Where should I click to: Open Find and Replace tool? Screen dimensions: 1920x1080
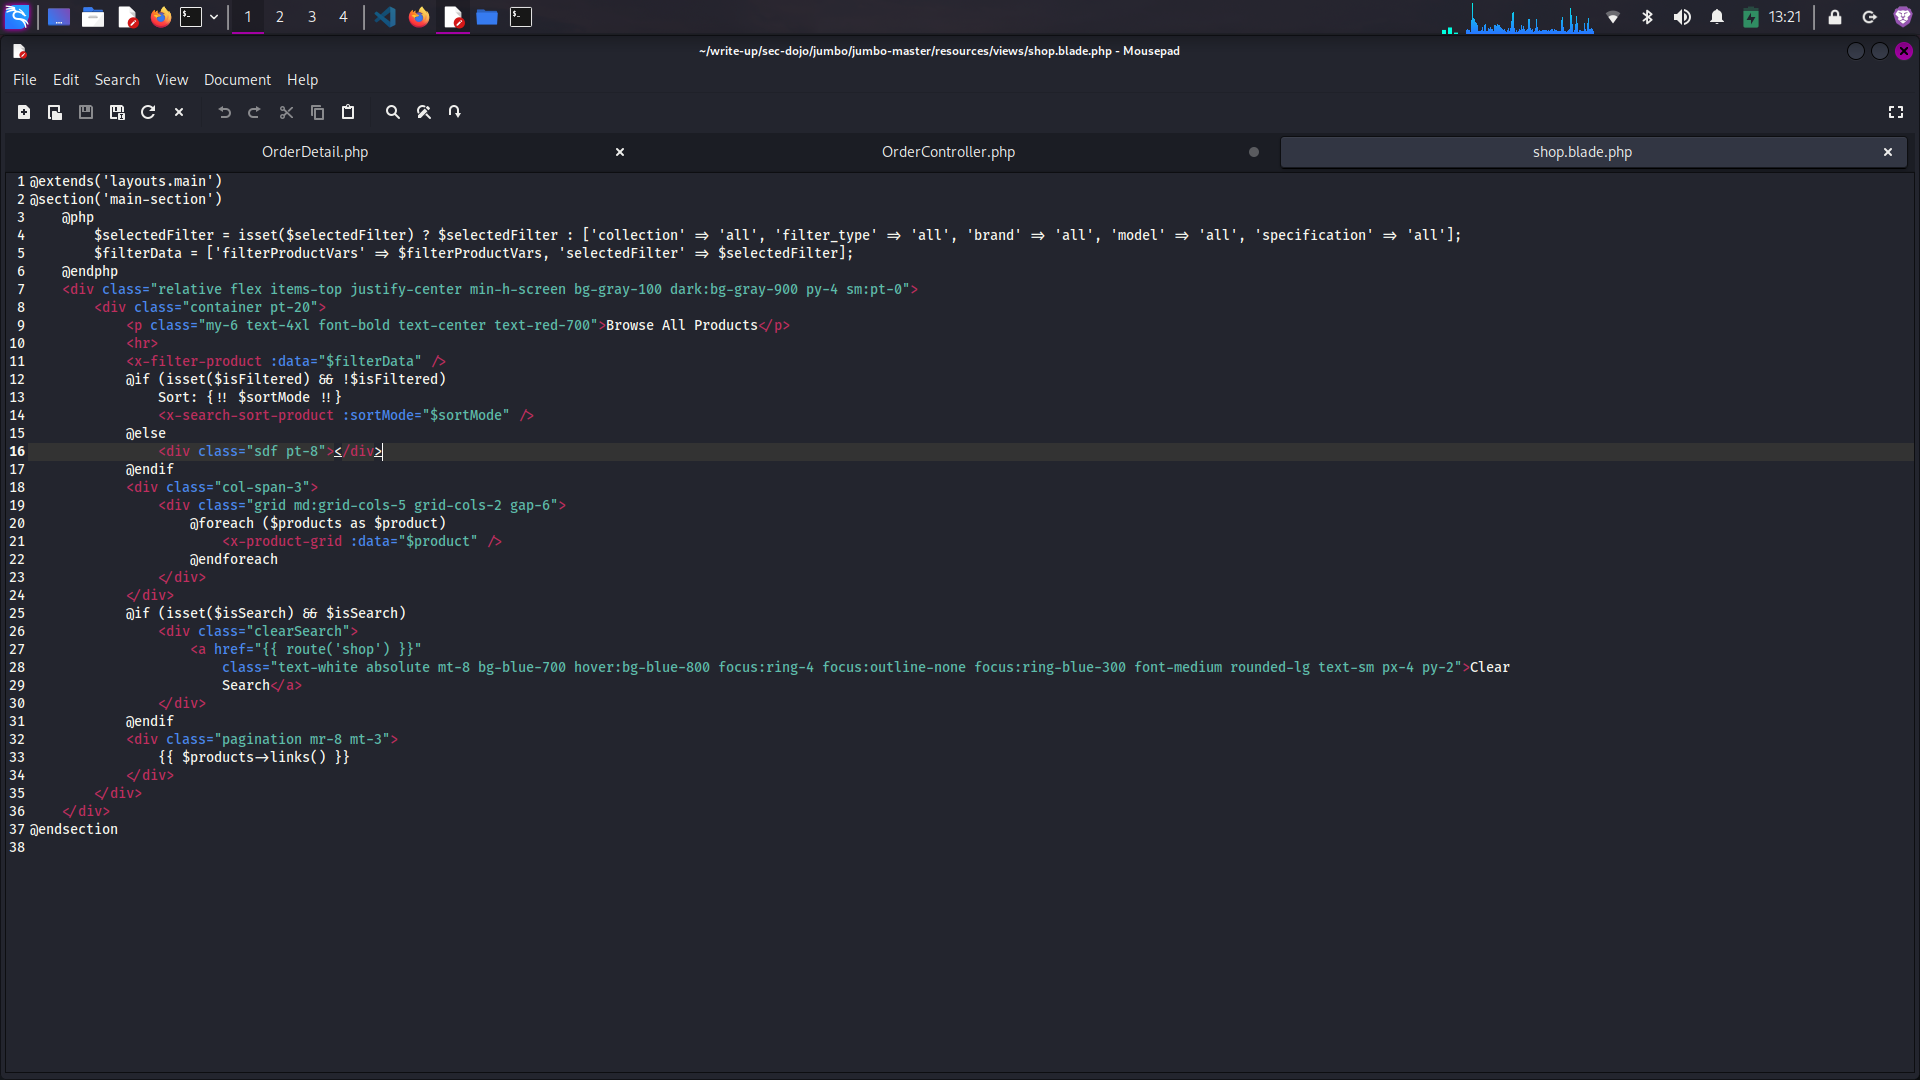click(424, 112)
